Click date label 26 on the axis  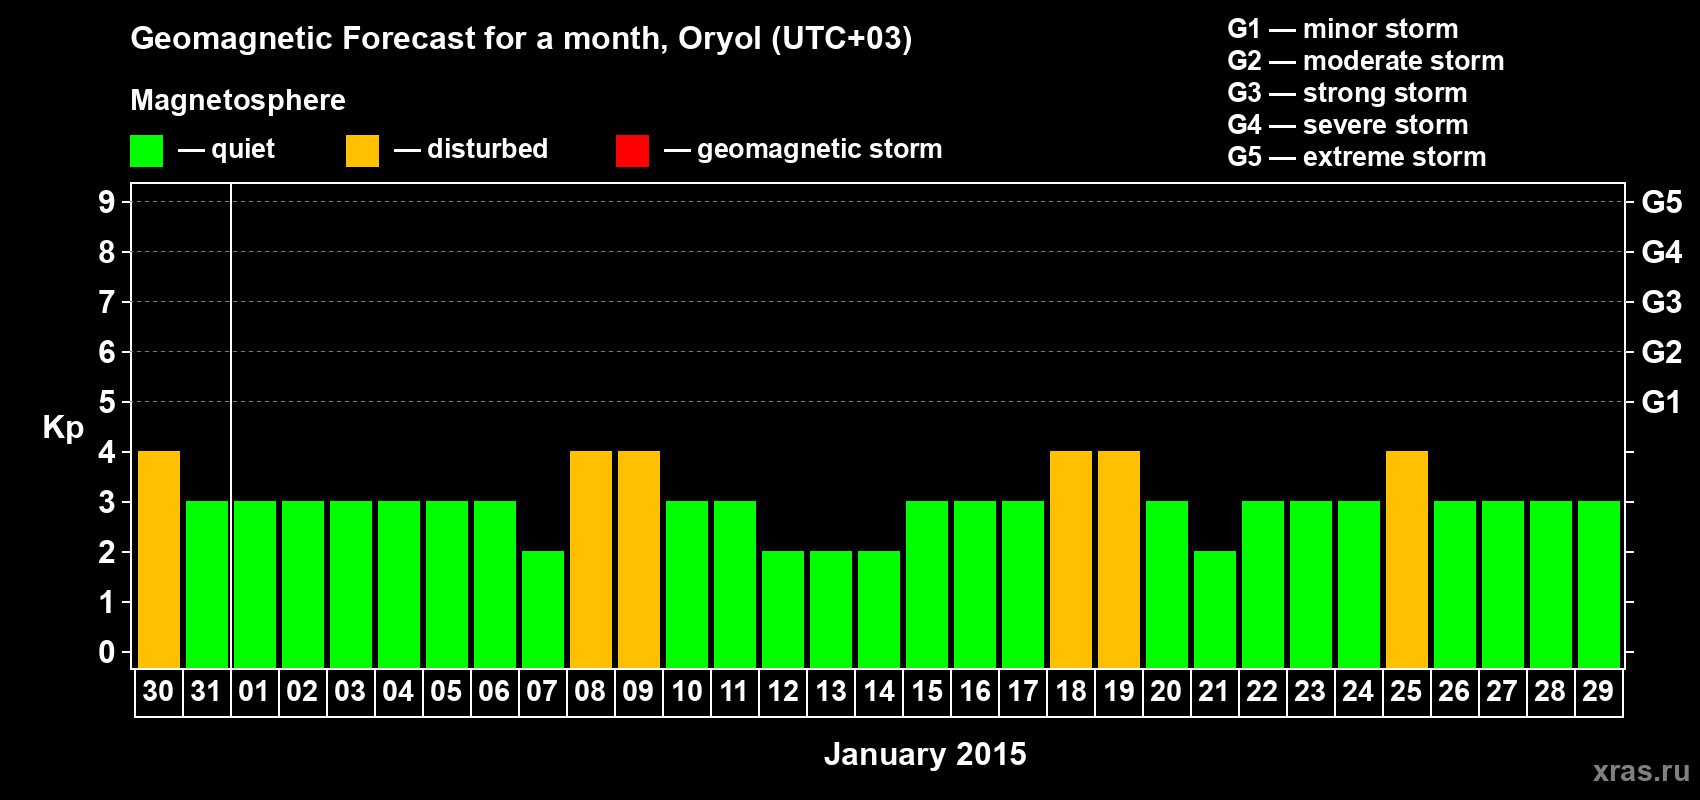(x=1454, y=691)
